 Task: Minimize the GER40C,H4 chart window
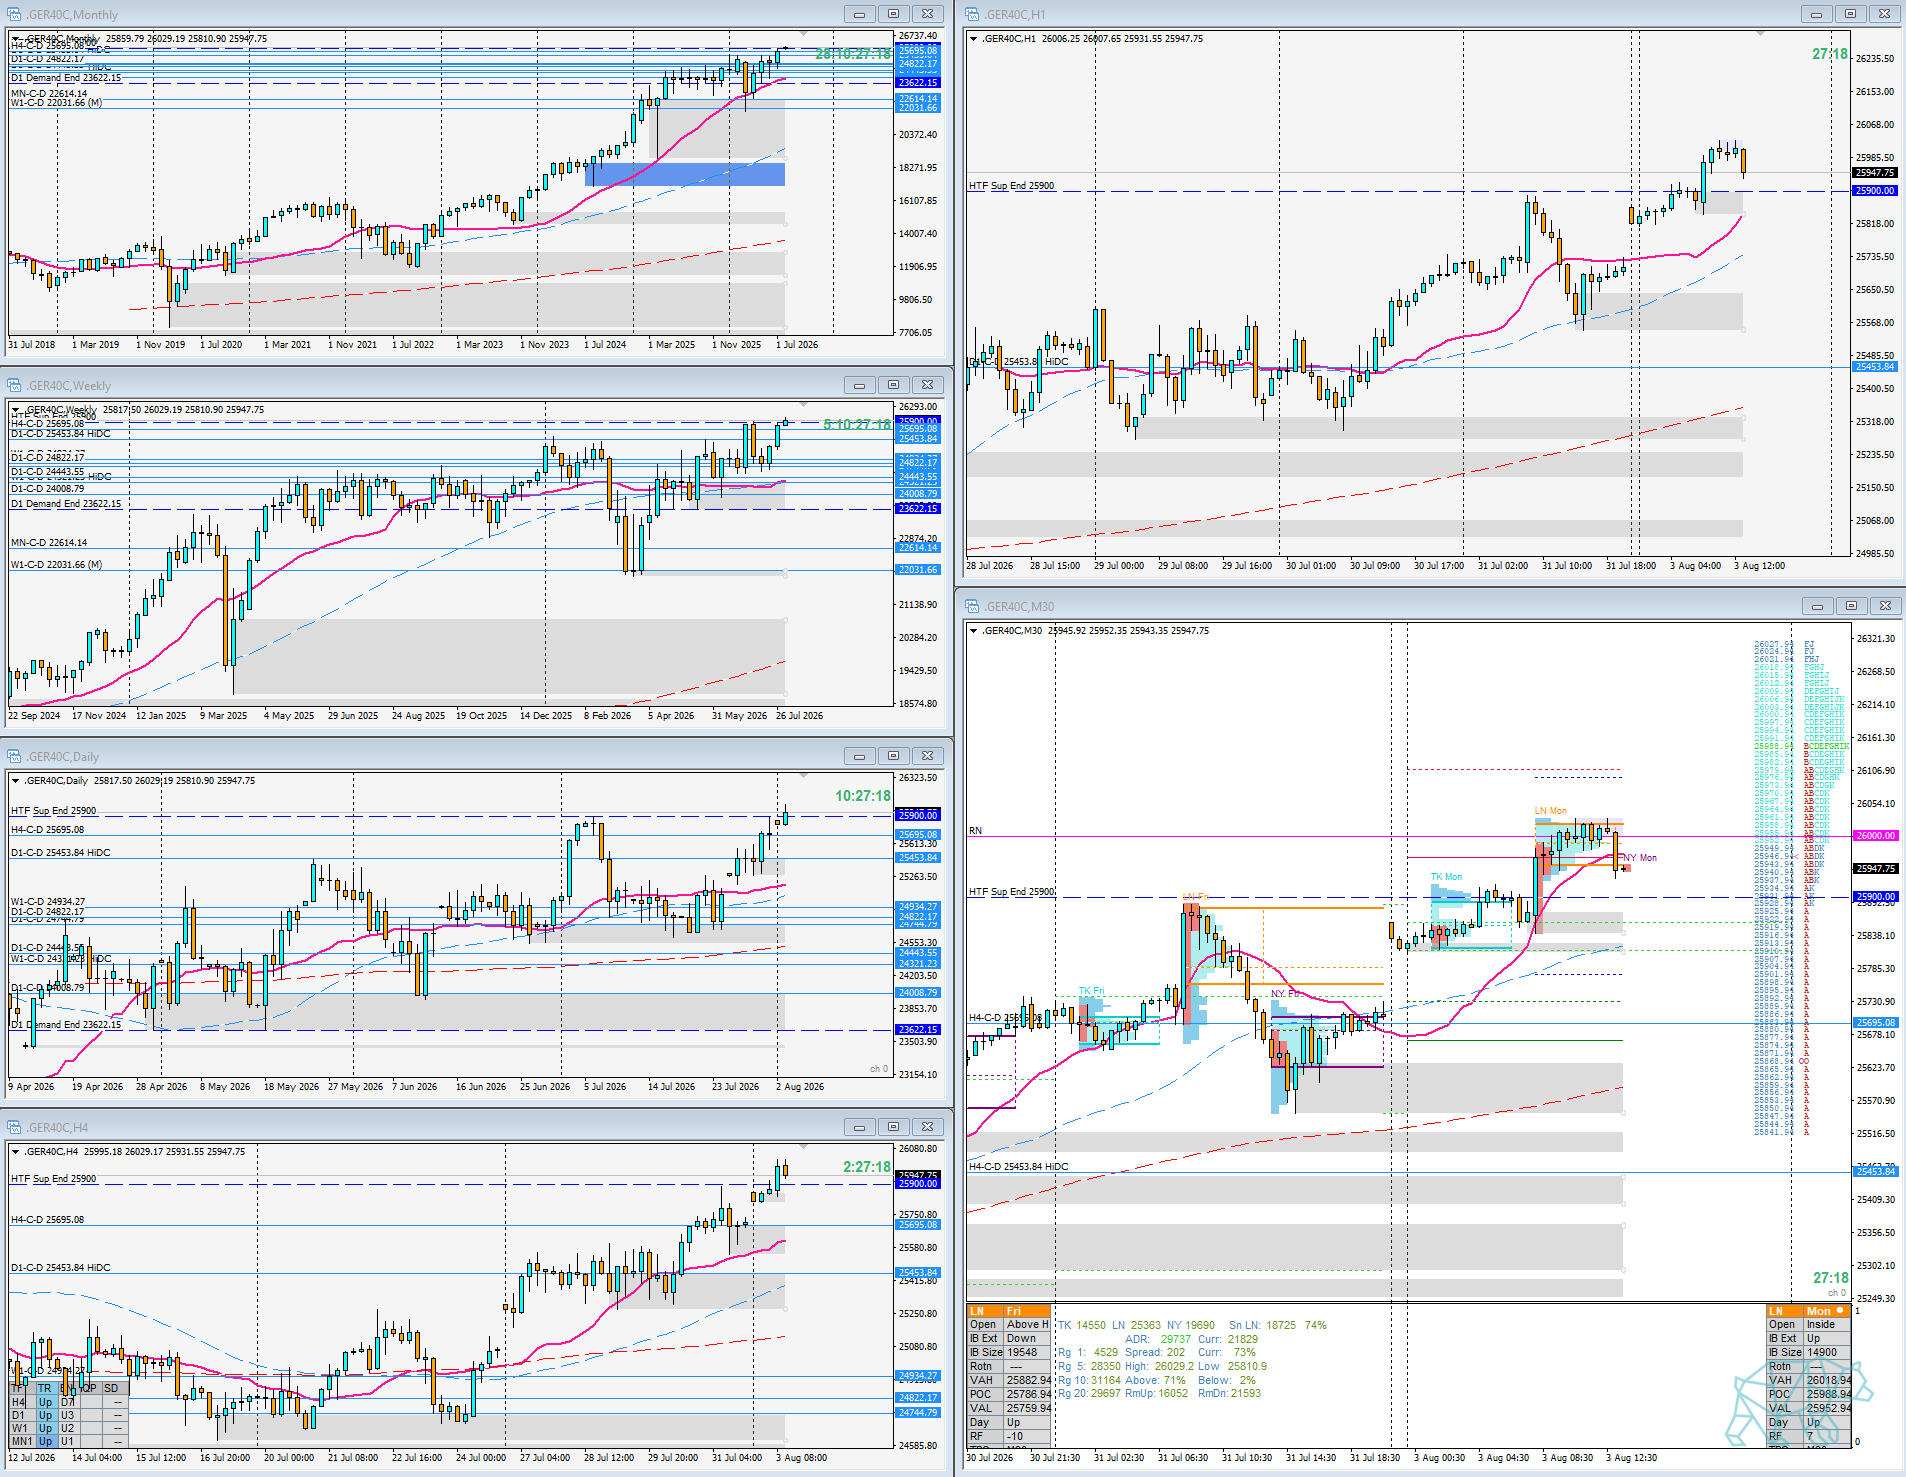pos(859,1127)
